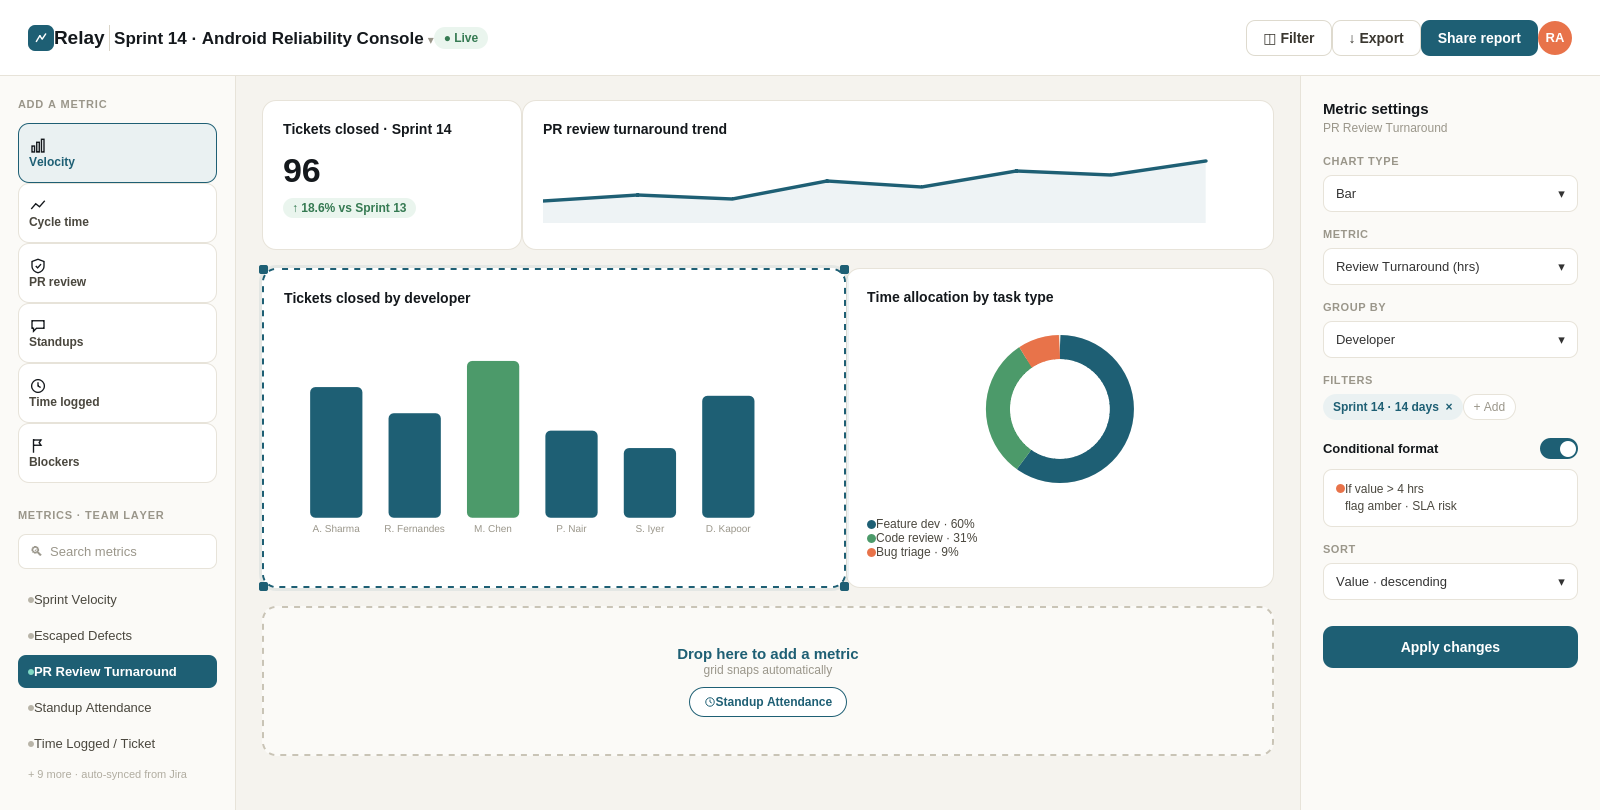
Task: Open the RA user avatar
Action: click(1554, 38)
